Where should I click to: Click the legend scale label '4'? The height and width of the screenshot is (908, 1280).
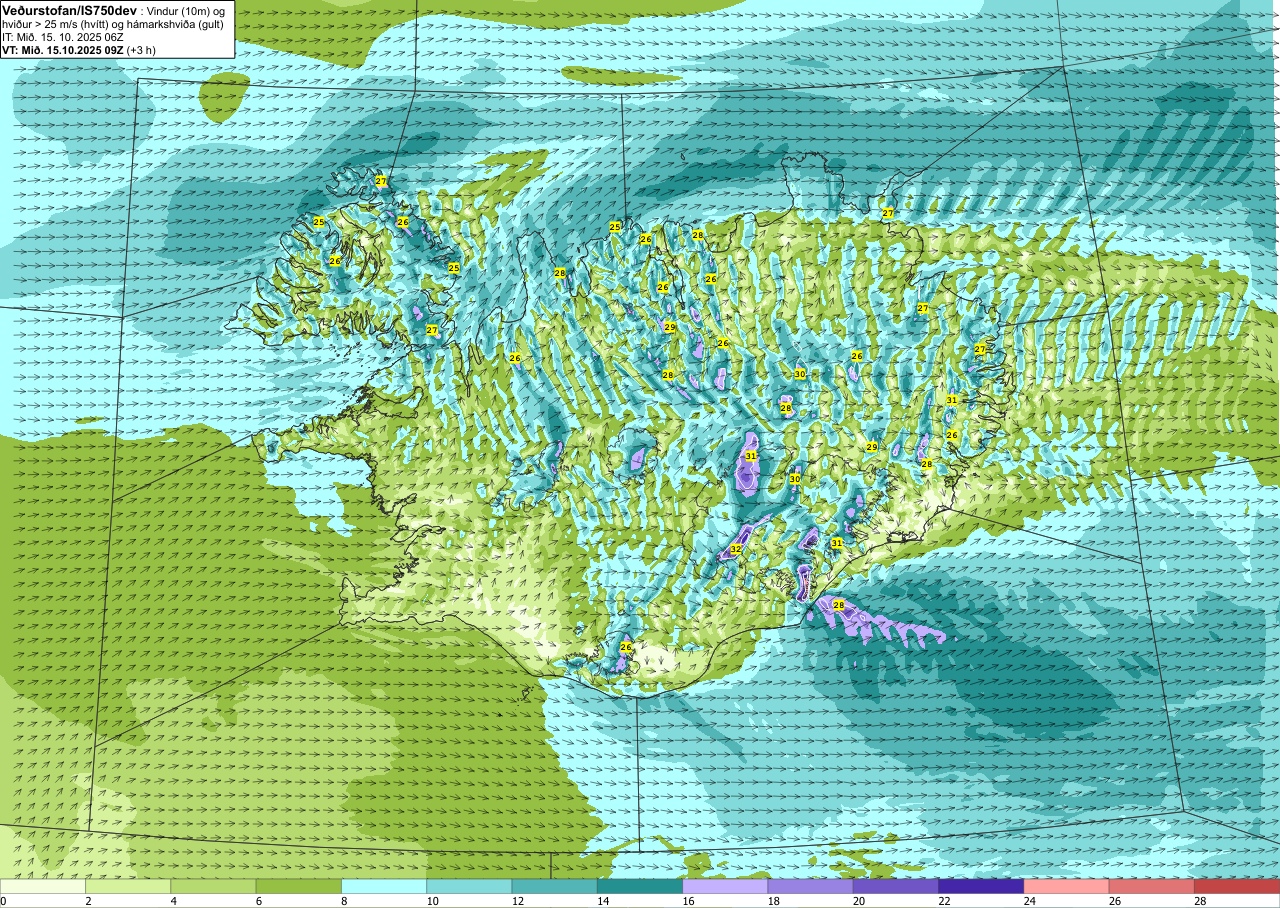point(173,901)
